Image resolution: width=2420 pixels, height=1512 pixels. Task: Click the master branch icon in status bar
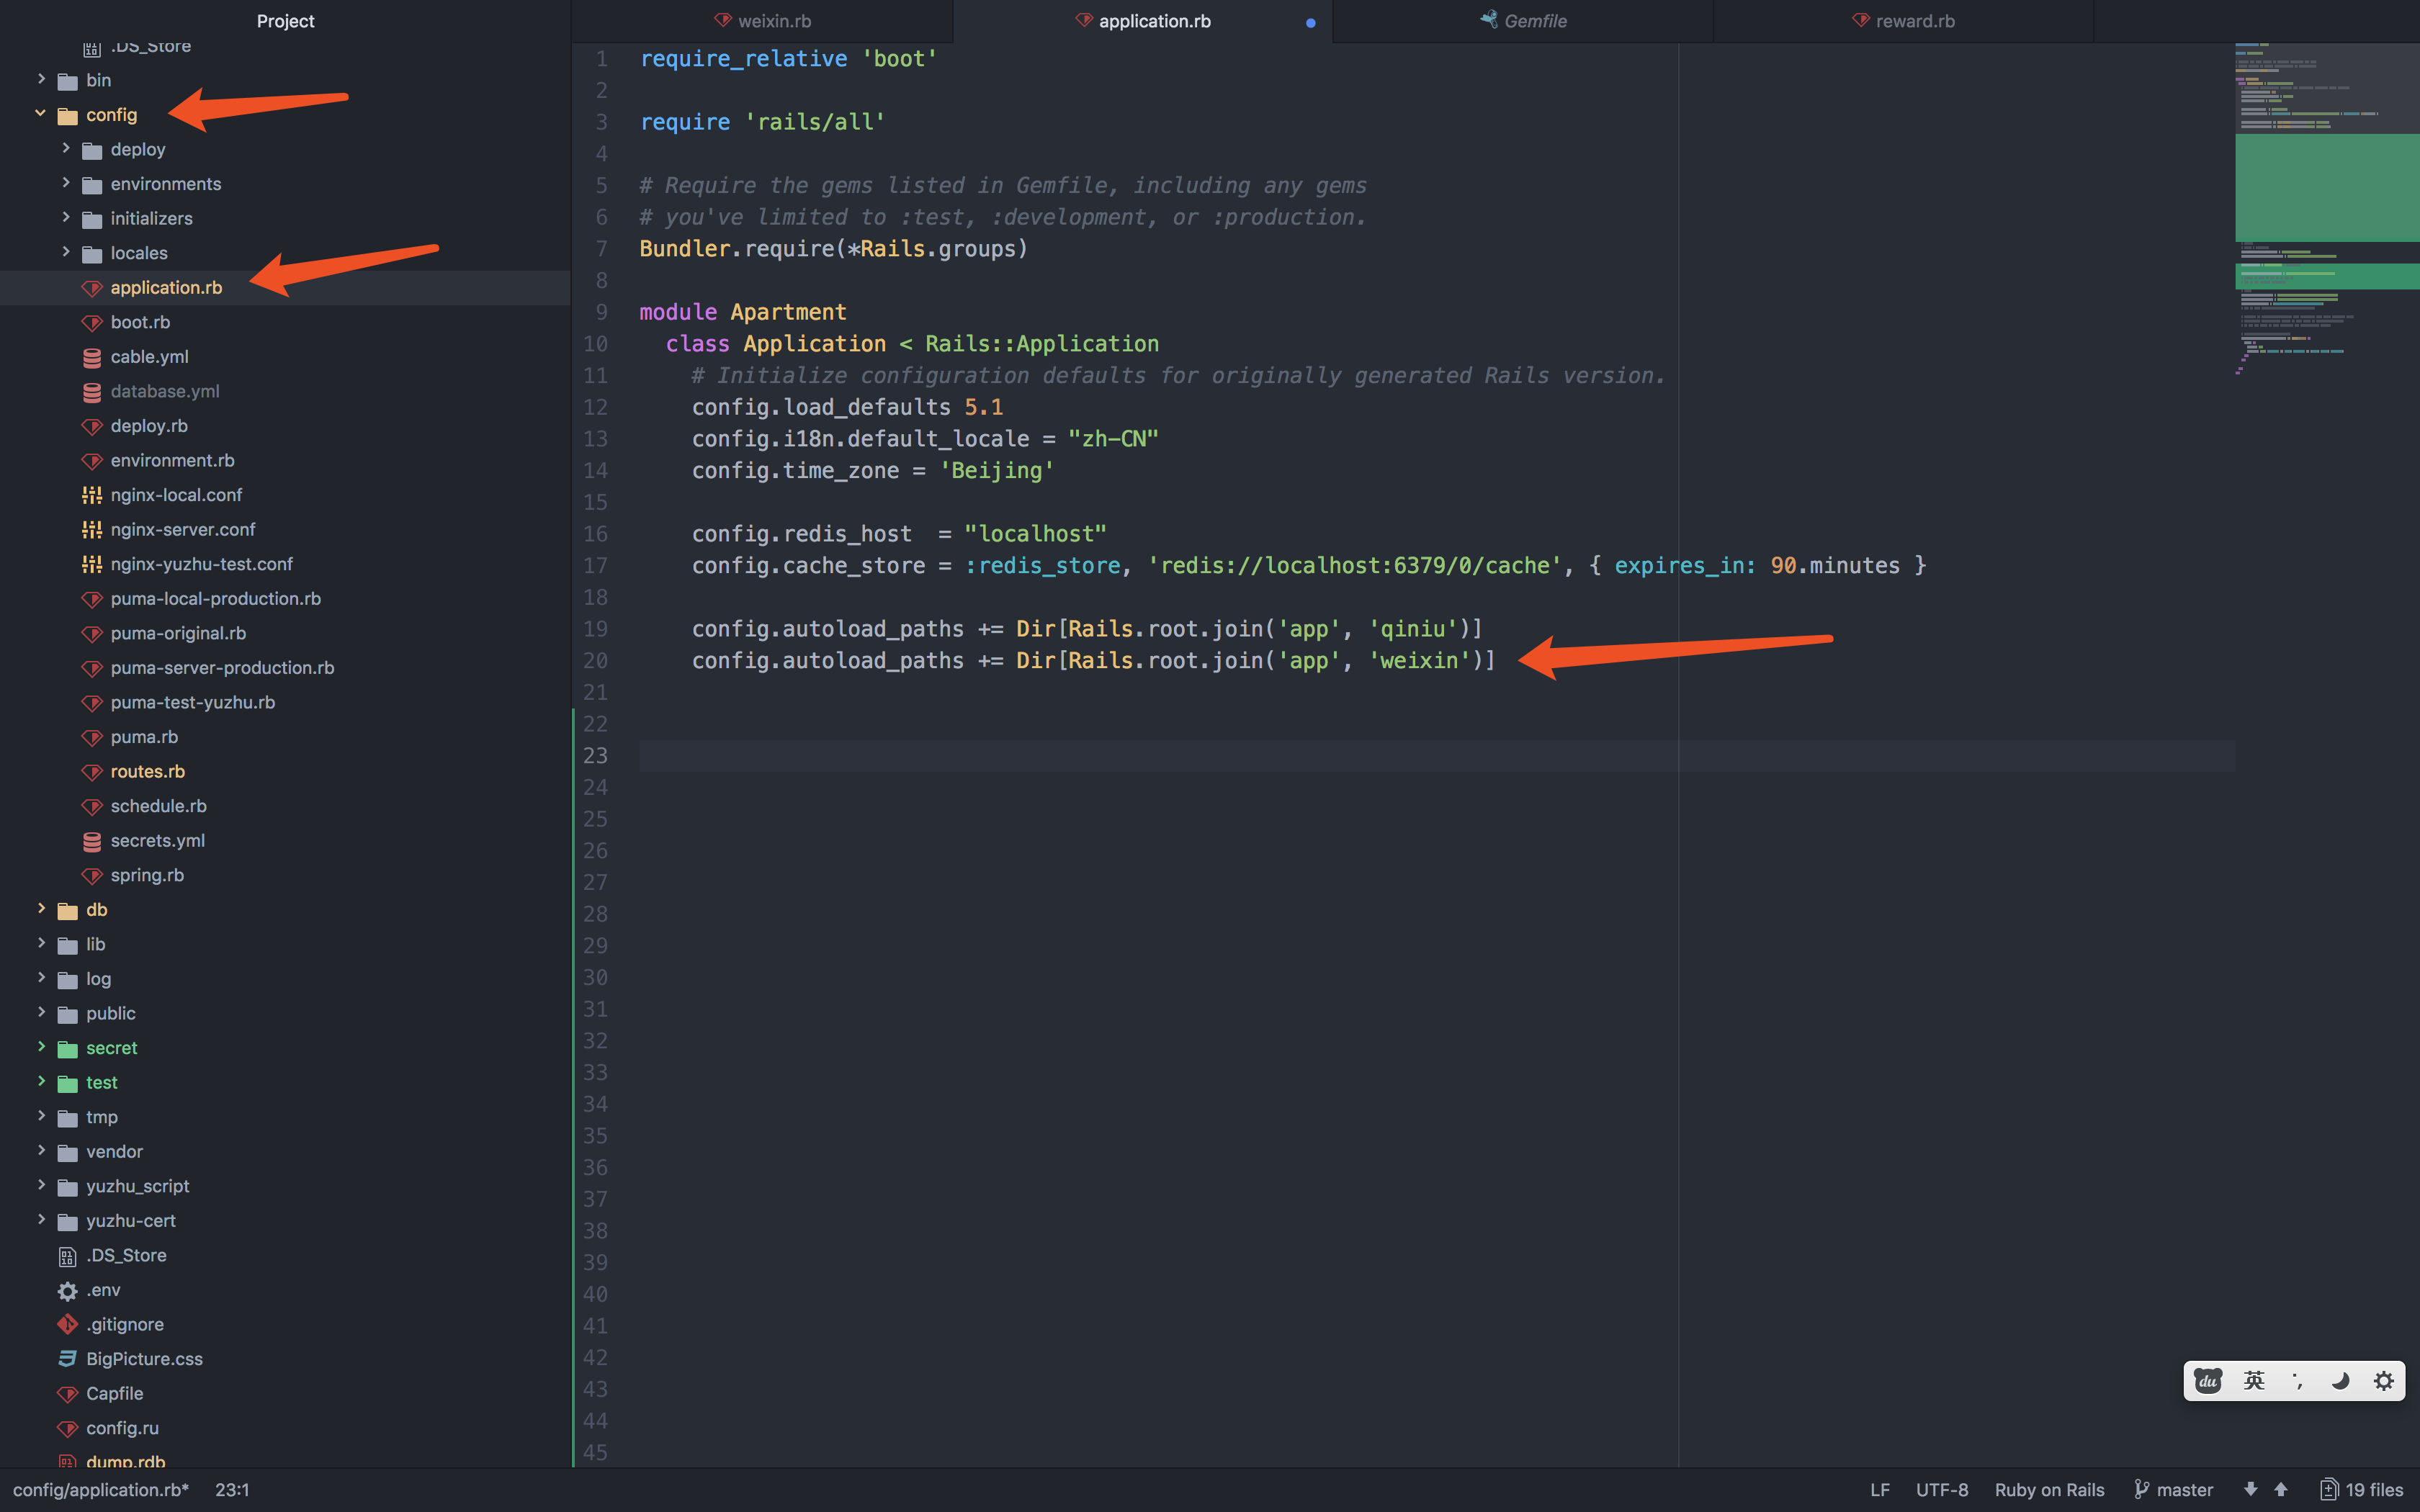(2142, 1489)
